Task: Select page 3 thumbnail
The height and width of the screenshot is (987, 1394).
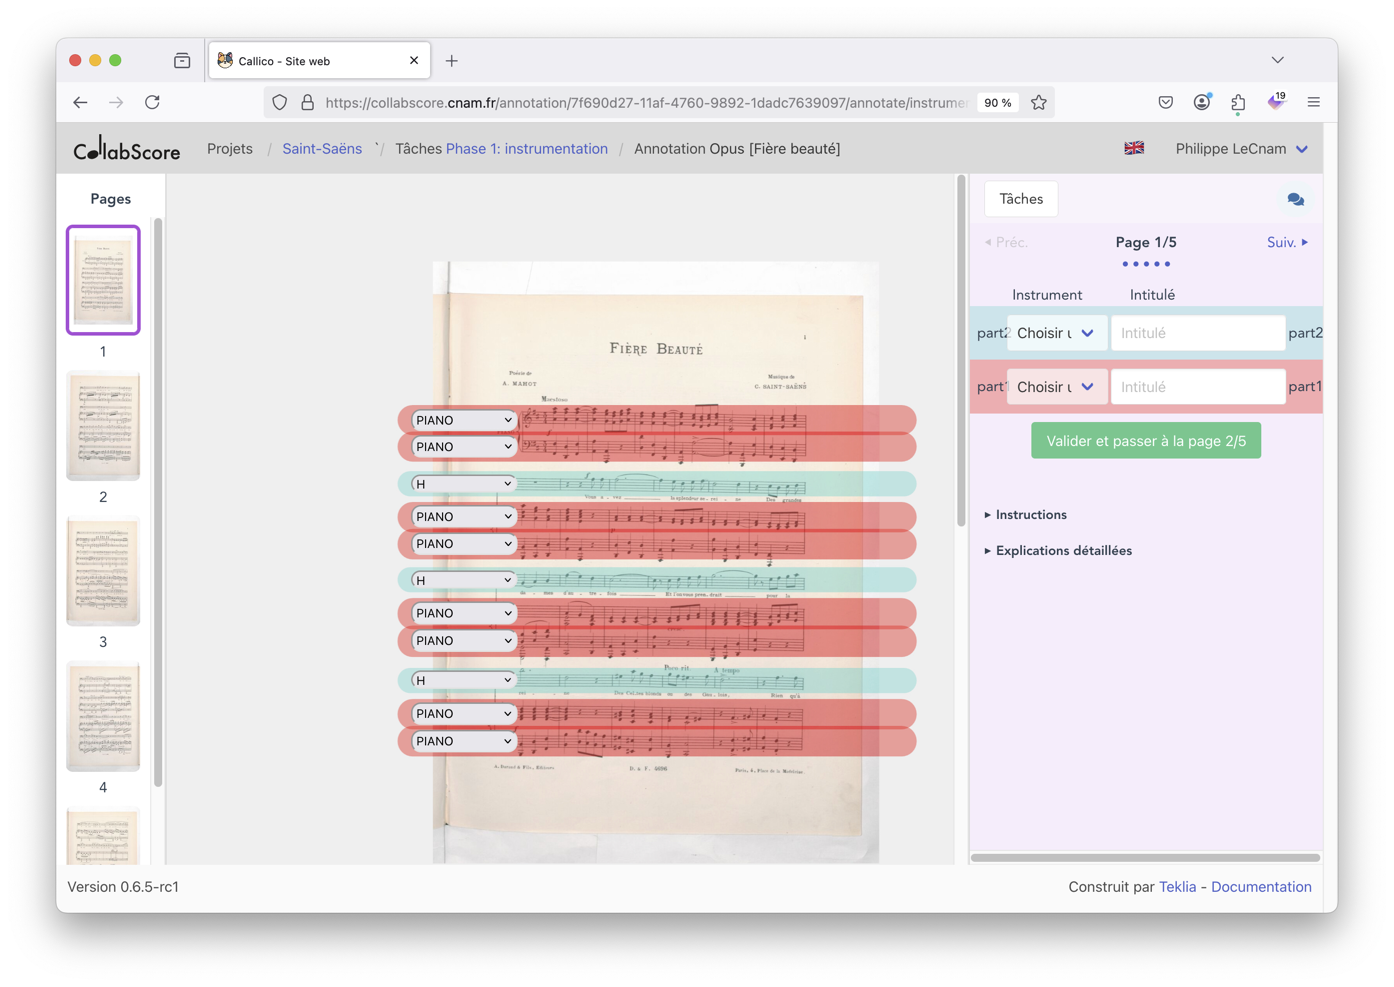Action: pos(103,571)
